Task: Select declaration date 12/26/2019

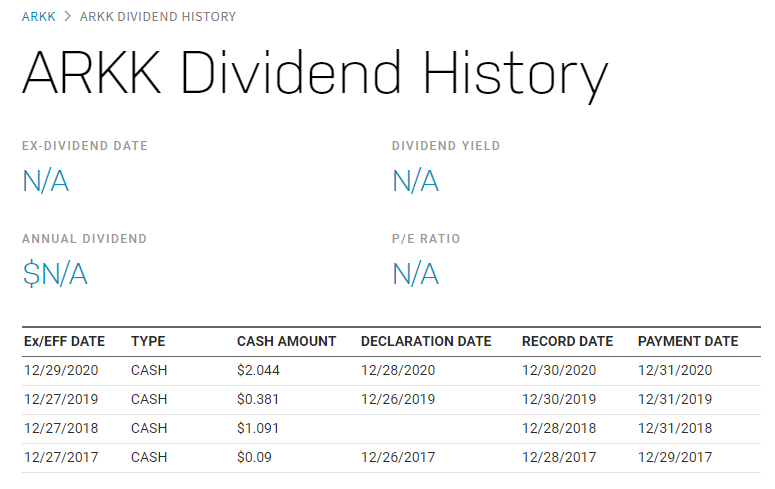Action: coord(398,400)
